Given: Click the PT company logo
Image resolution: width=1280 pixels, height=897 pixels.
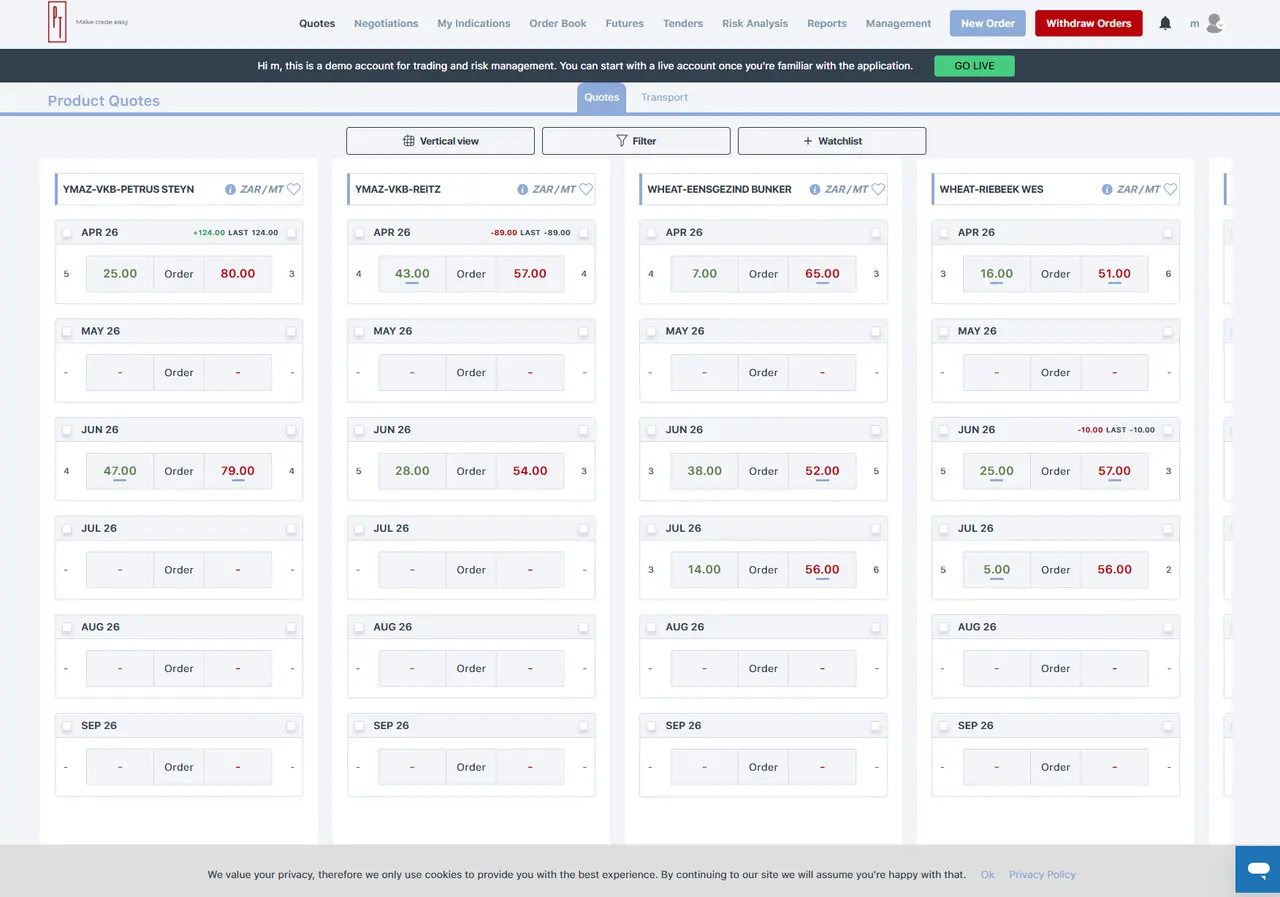Looking at the screenshot, I should click(x=57, y=22).
